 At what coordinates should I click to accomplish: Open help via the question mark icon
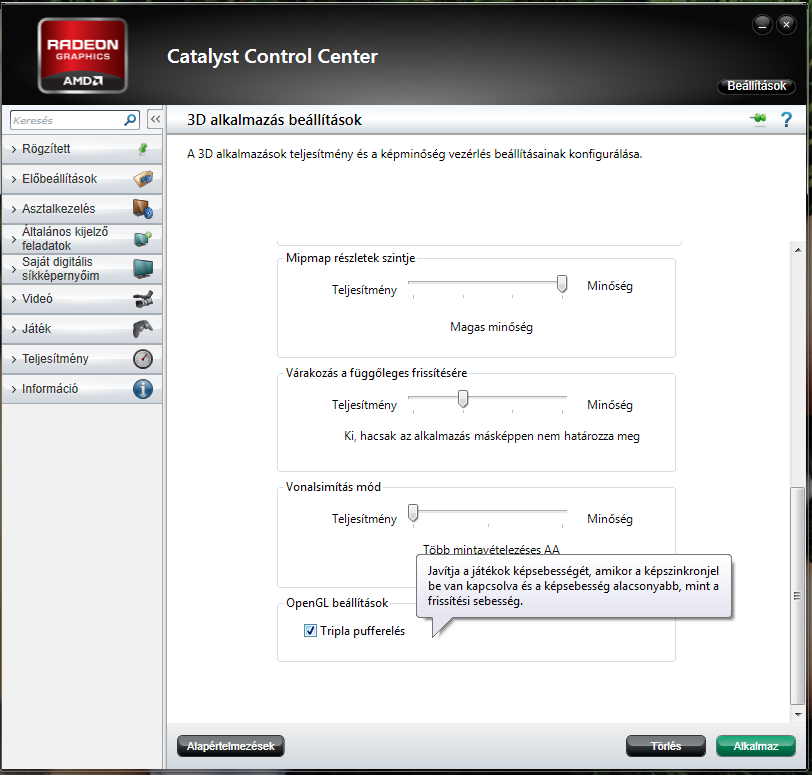coord(786,120)
